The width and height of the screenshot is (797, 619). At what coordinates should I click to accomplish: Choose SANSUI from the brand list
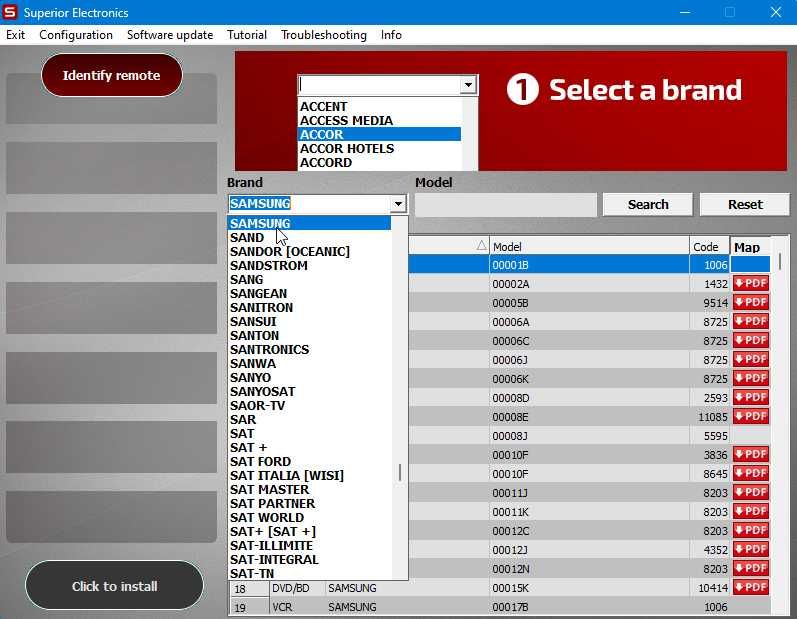point(309,321)
